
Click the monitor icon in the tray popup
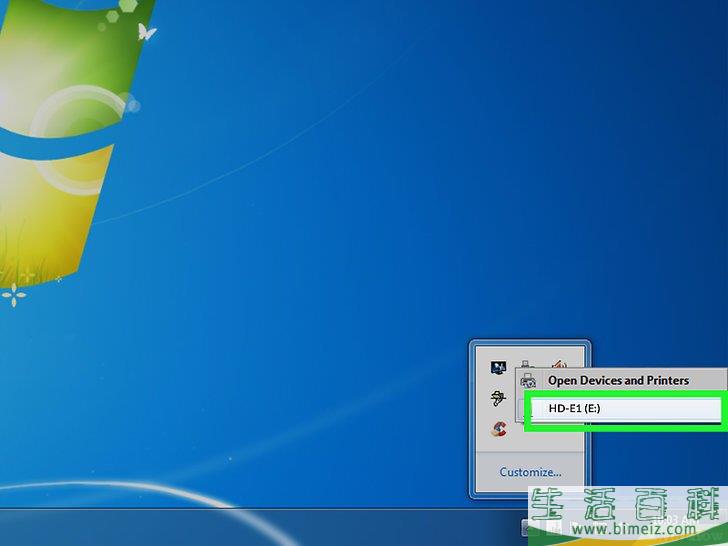[498, 367]
